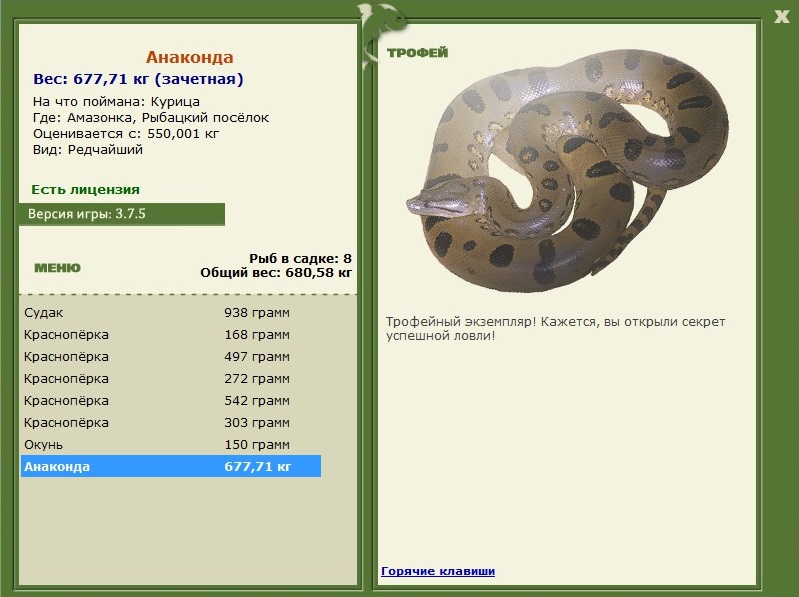Select the Краснопёрка 542 грамм row
The width and height of the screenshot is (799, 597).
171,400
